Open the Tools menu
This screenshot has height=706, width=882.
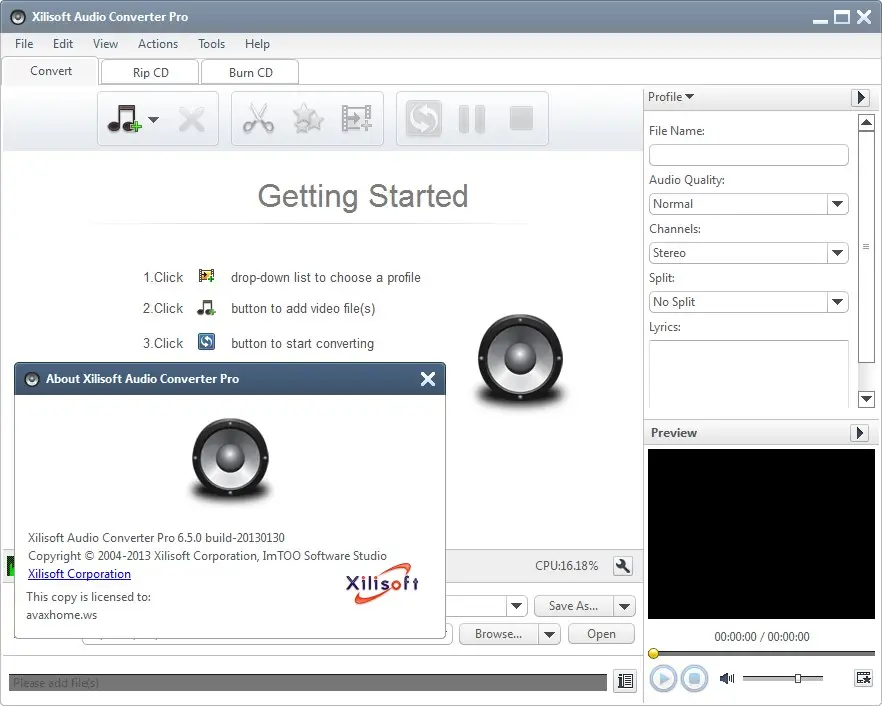click(212, 44)
